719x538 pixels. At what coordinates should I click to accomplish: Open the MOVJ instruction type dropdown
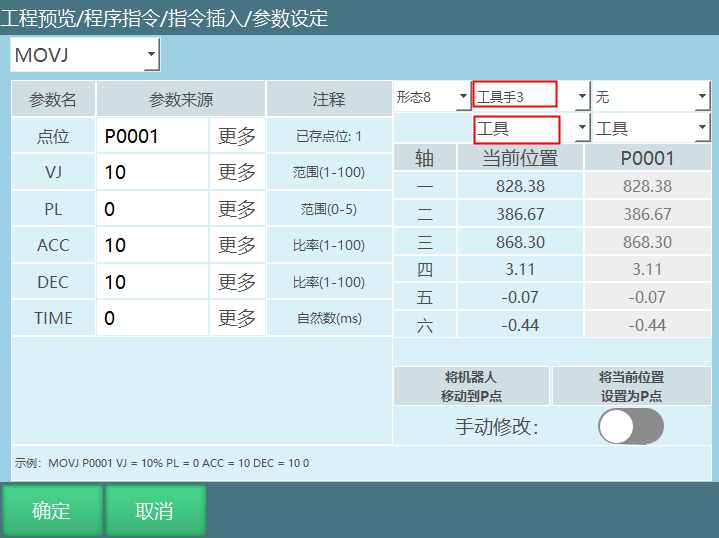(85, 55)
